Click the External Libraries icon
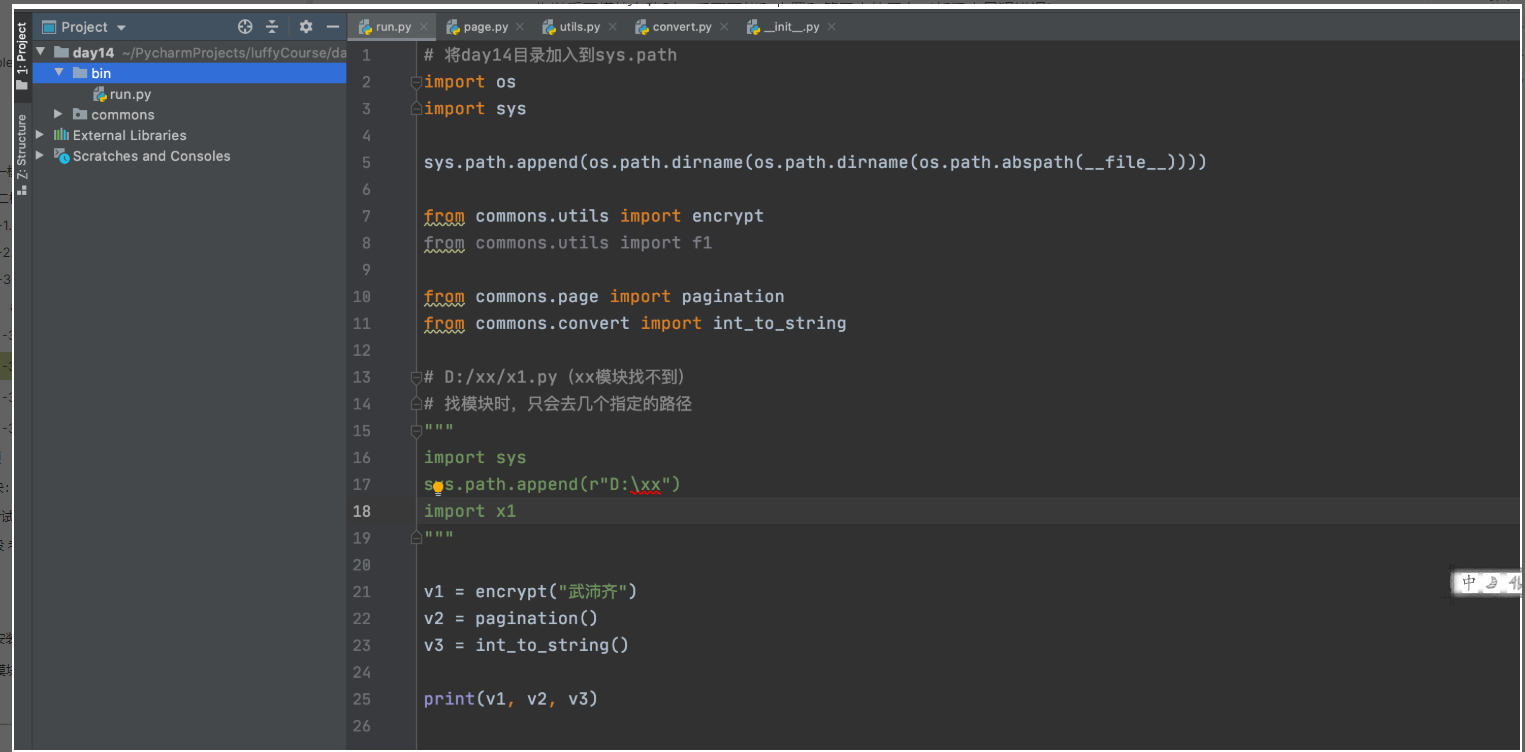1525x752 pixels. click(x=61, y=135)
